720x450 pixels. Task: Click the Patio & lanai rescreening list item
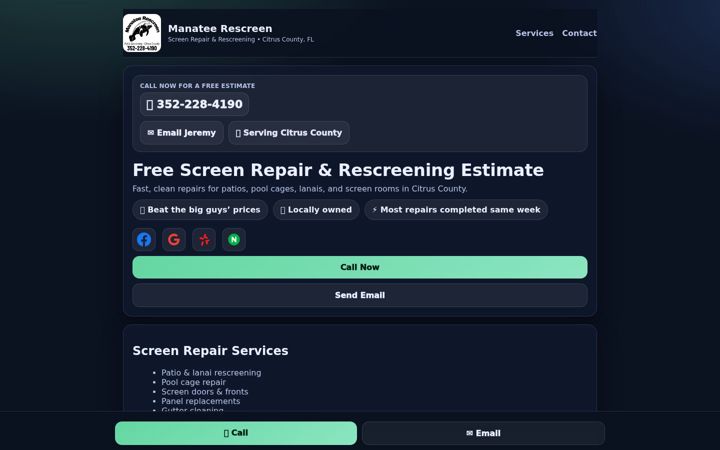[x=211, y=373]
